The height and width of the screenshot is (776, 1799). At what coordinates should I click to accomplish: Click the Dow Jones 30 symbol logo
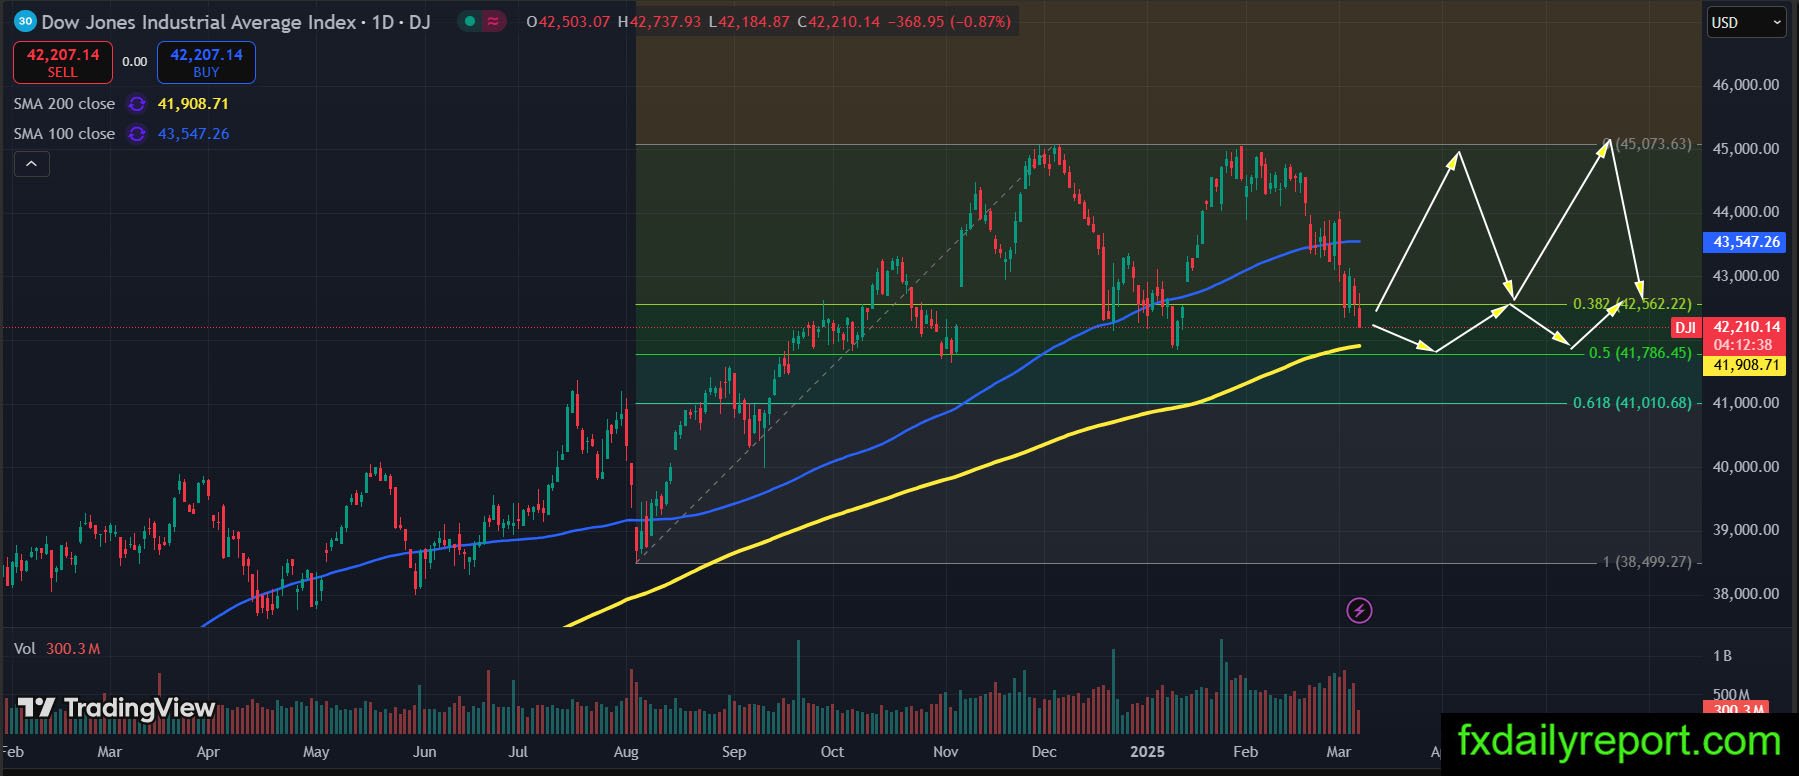click(x=25, y=21)
